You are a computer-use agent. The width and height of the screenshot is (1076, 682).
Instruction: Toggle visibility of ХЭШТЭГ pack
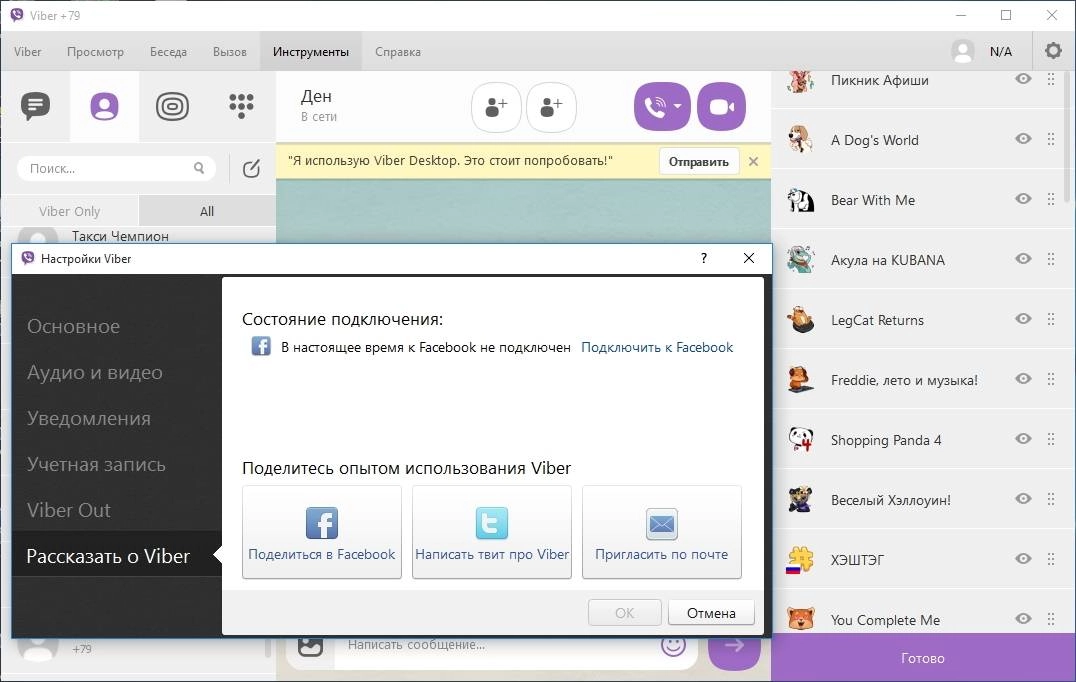click(1023, 558)
